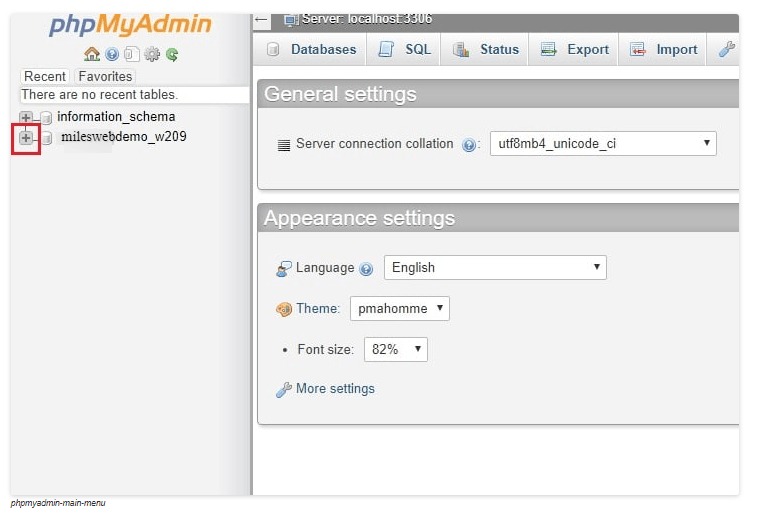The image size is (762, 514).
Task: Click the SQL tab icon
Action: pos(386,49)
